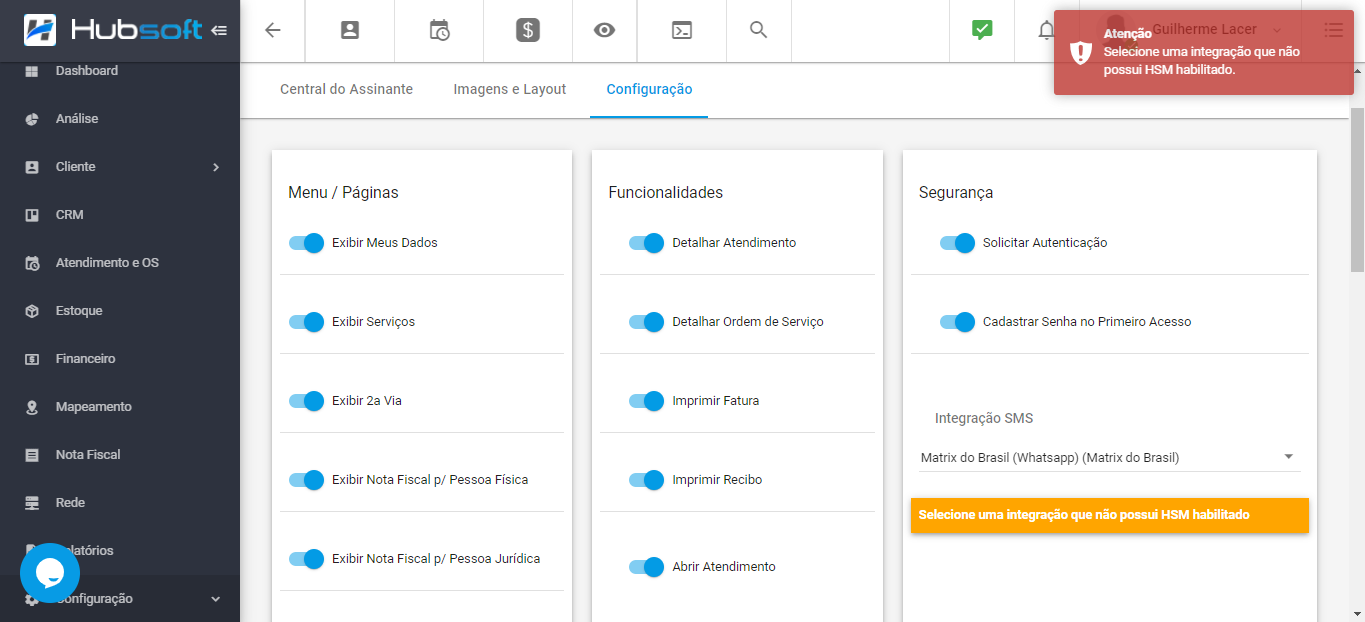Image resolution: width=1365 pixels, height=622 pixels.
Task: Toggle Detalhar Ordem de Serviço
Action: click(646, 322)
